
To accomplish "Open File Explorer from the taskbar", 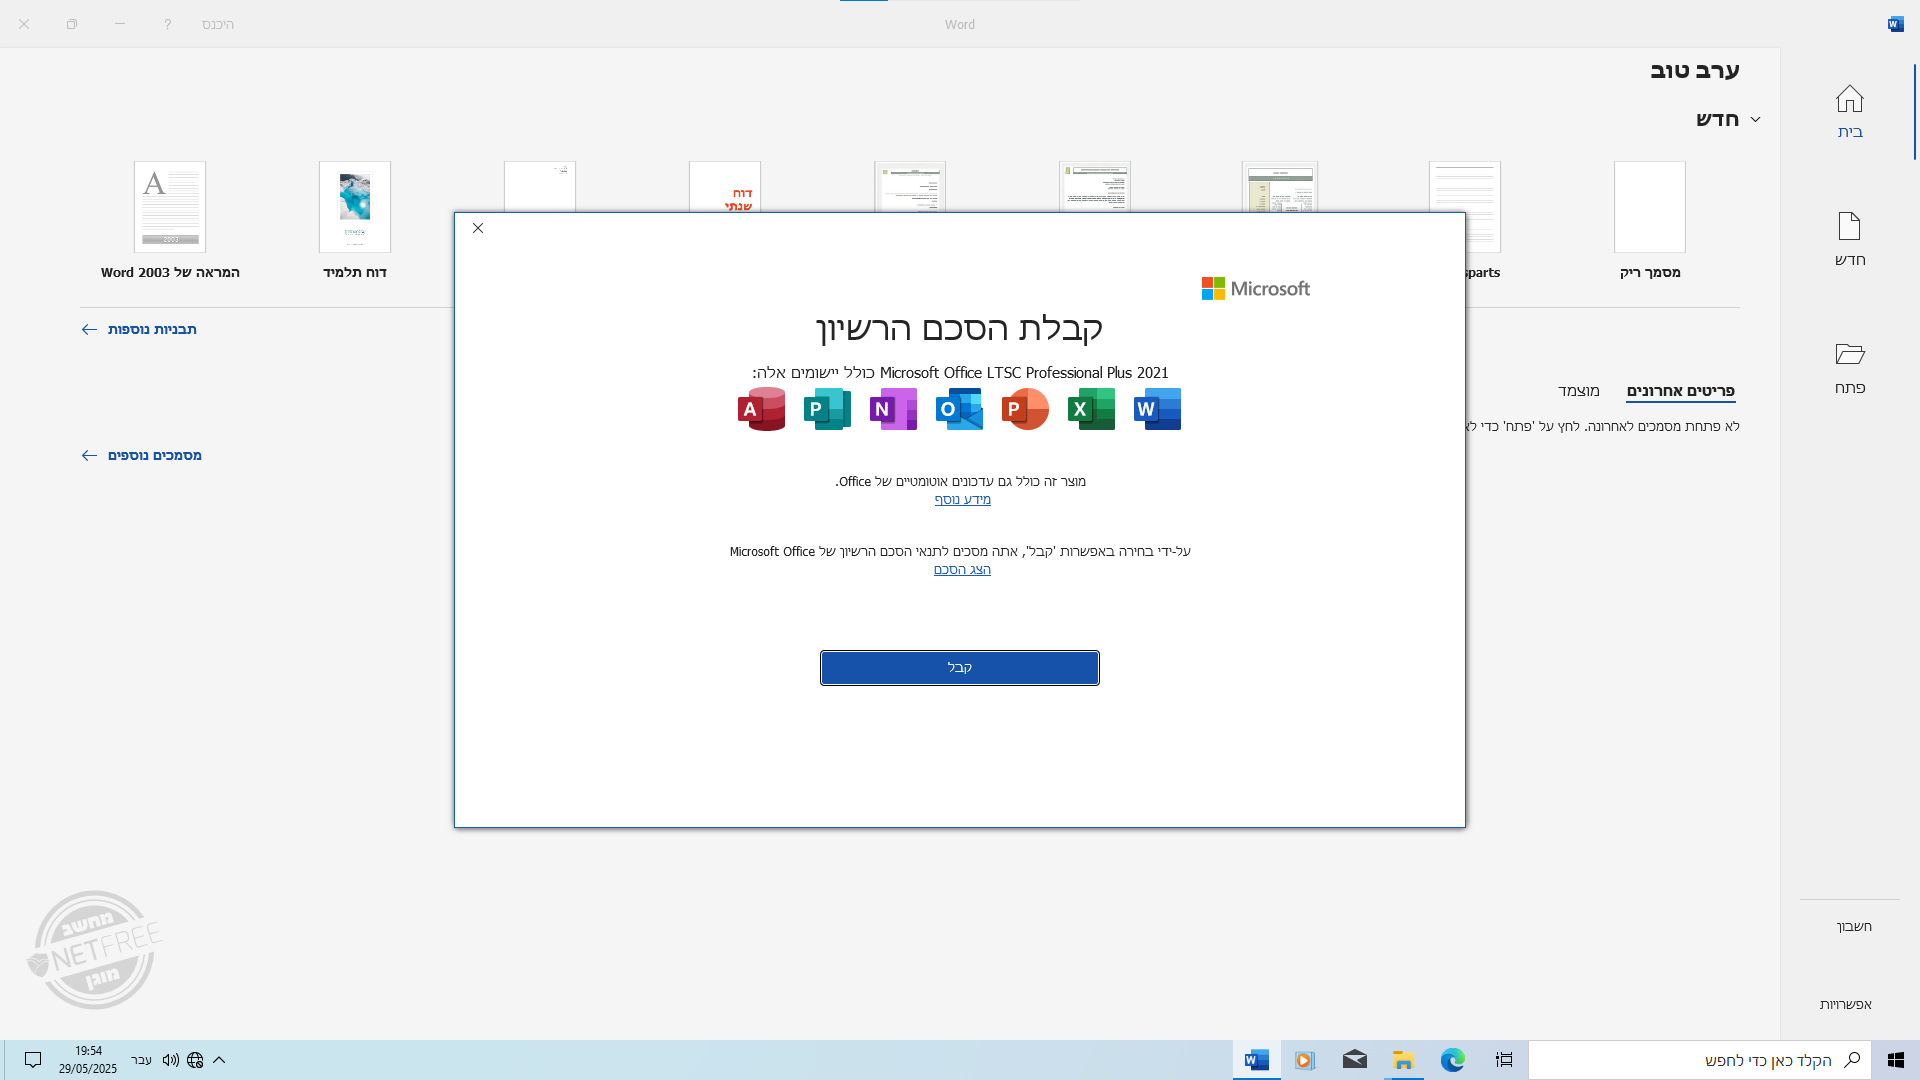I will pyautogui.click(x=1403, y=1060).
